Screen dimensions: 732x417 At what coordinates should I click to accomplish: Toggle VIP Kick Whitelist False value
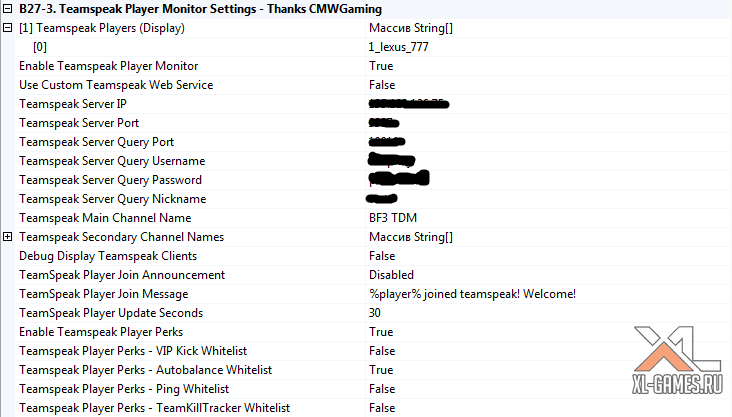(x=382, y=351)
